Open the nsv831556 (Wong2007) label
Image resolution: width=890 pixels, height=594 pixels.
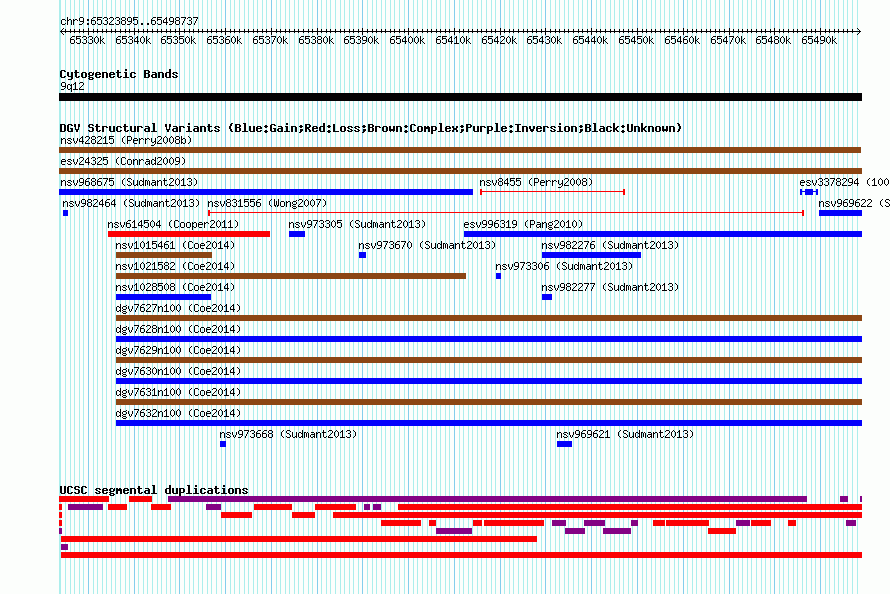tap(267, 203)
